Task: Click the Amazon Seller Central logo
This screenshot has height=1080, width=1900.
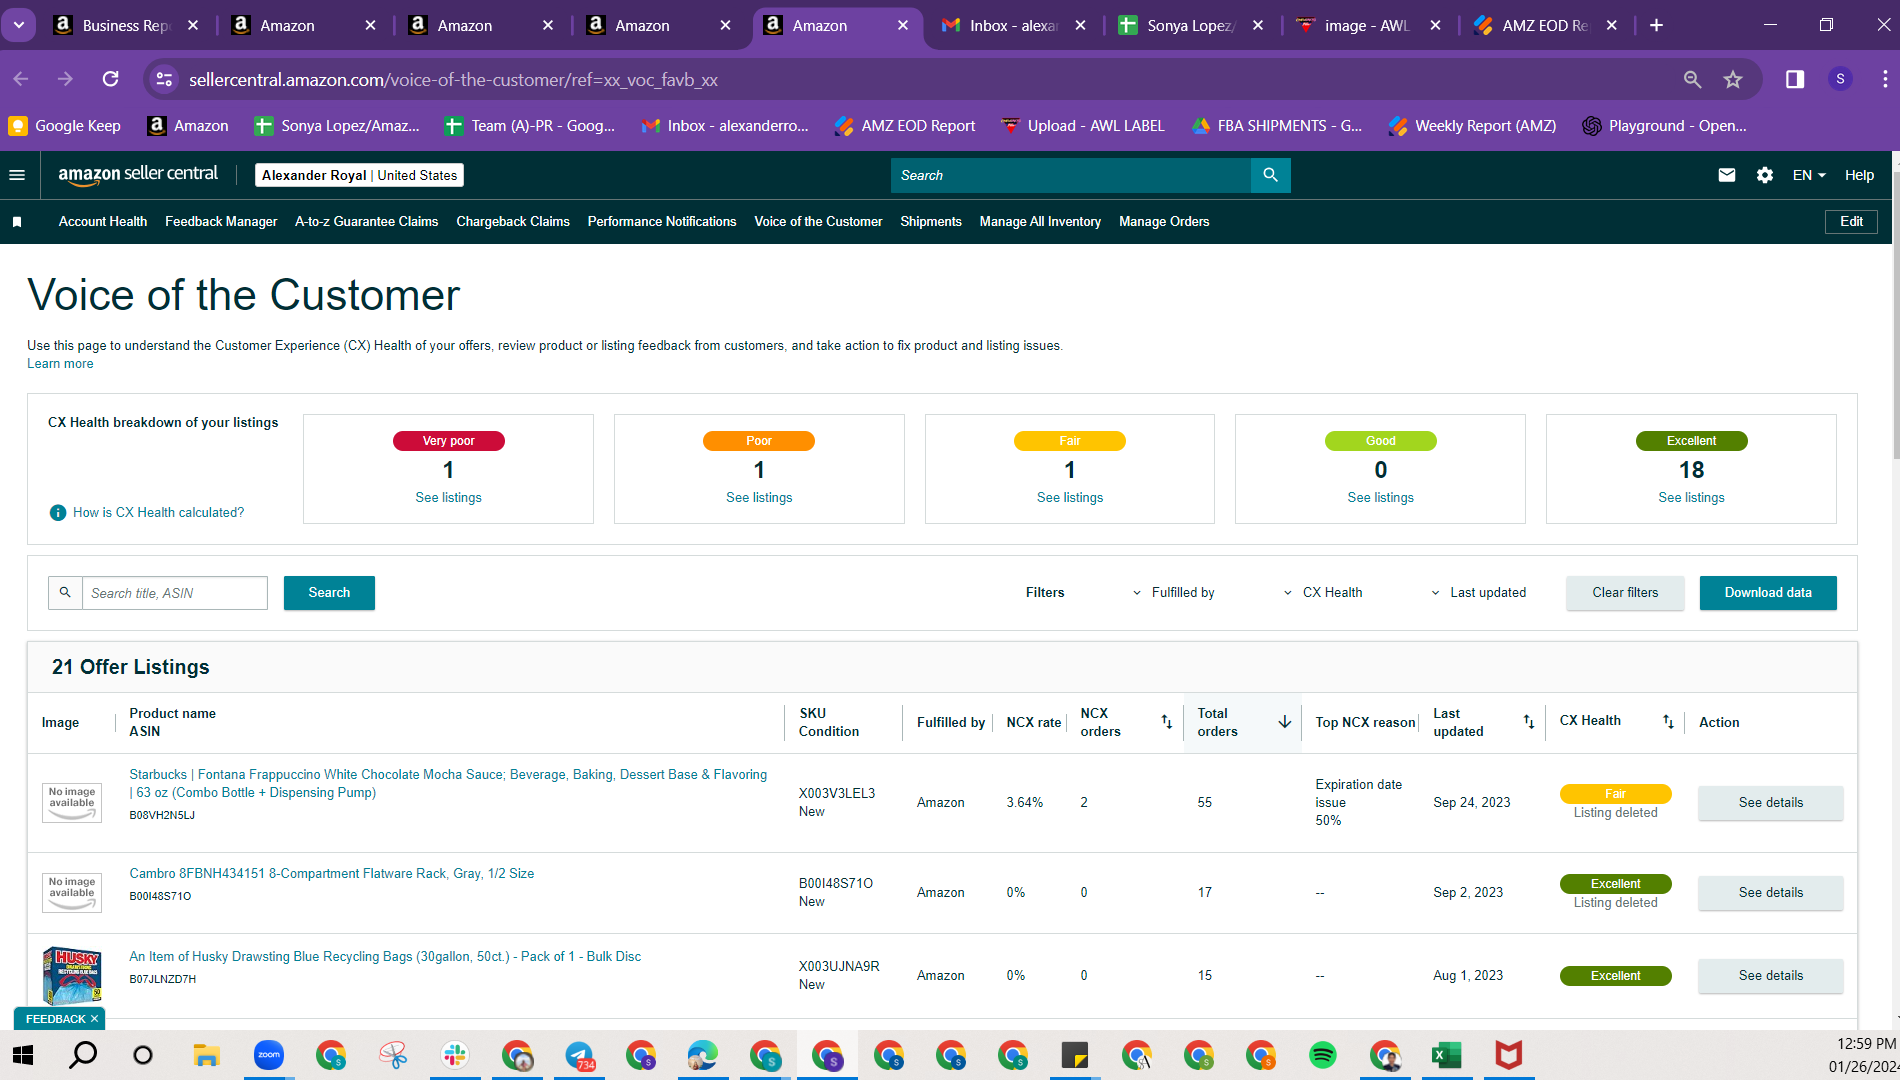Action: [138, 174]
